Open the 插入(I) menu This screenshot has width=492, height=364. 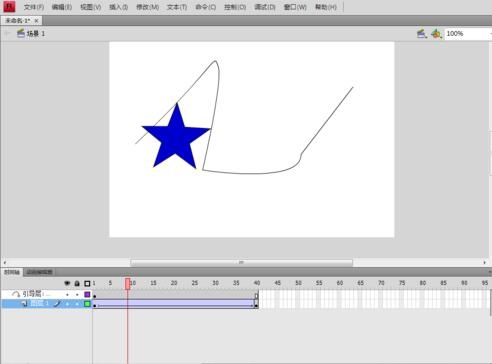(x=119, y=7)
